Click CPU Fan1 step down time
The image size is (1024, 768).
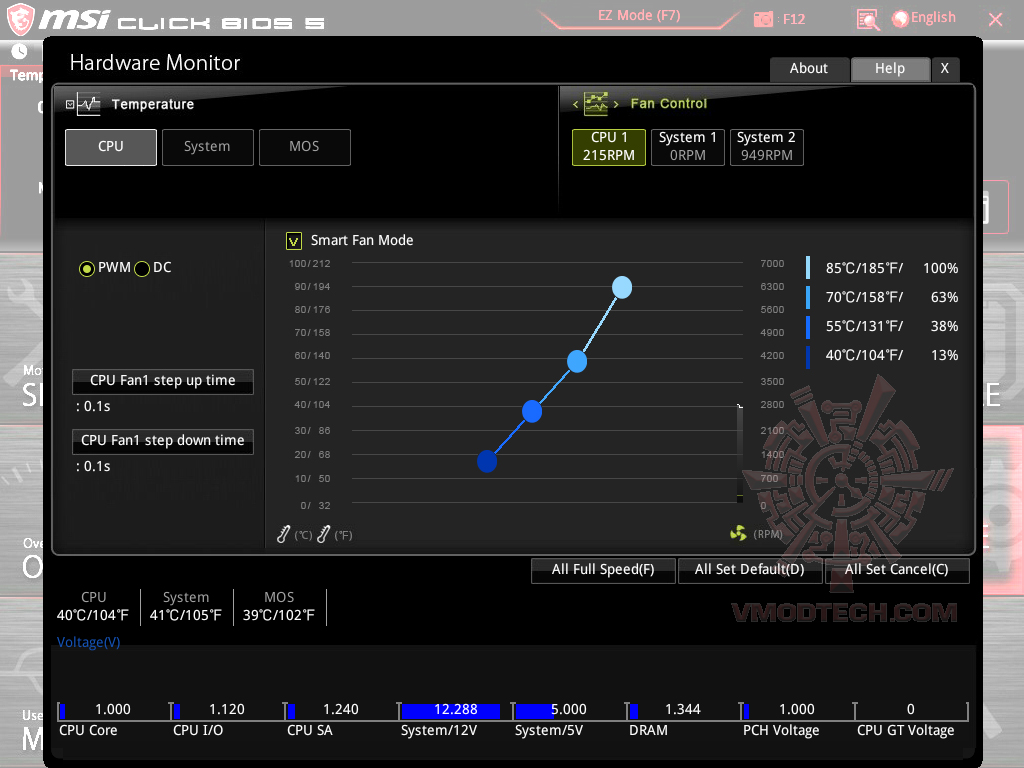[163, 441]
